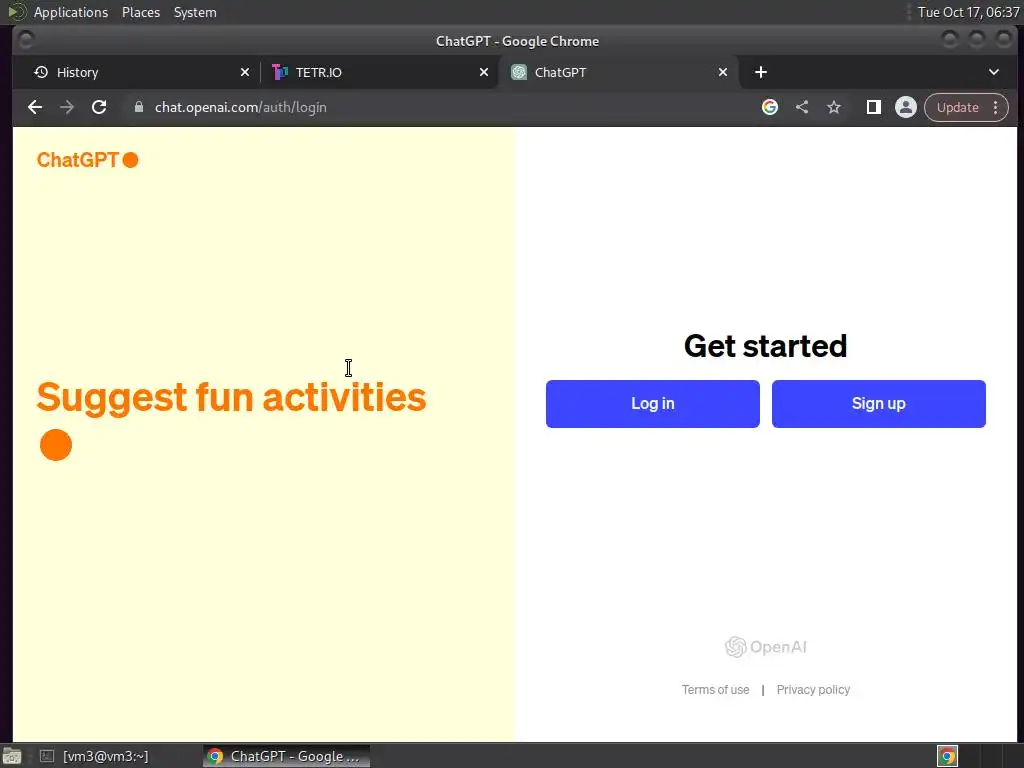Open the Chrome profile avatar

906,107
